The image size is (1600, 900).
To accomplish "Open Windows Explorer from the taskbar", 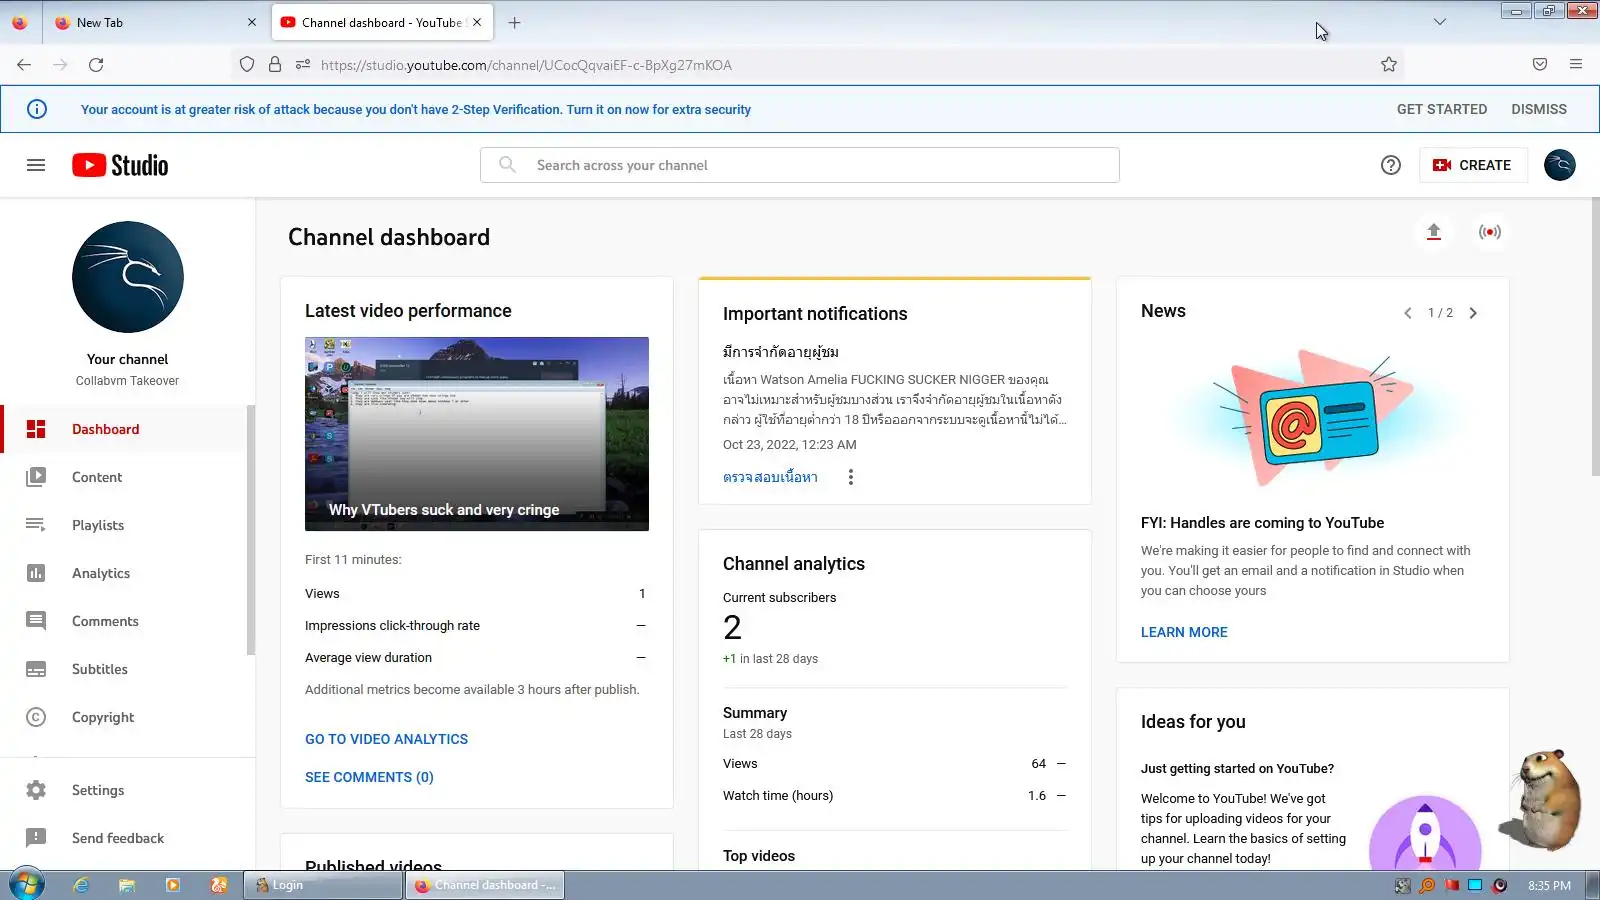I will [x=127, y=885].
